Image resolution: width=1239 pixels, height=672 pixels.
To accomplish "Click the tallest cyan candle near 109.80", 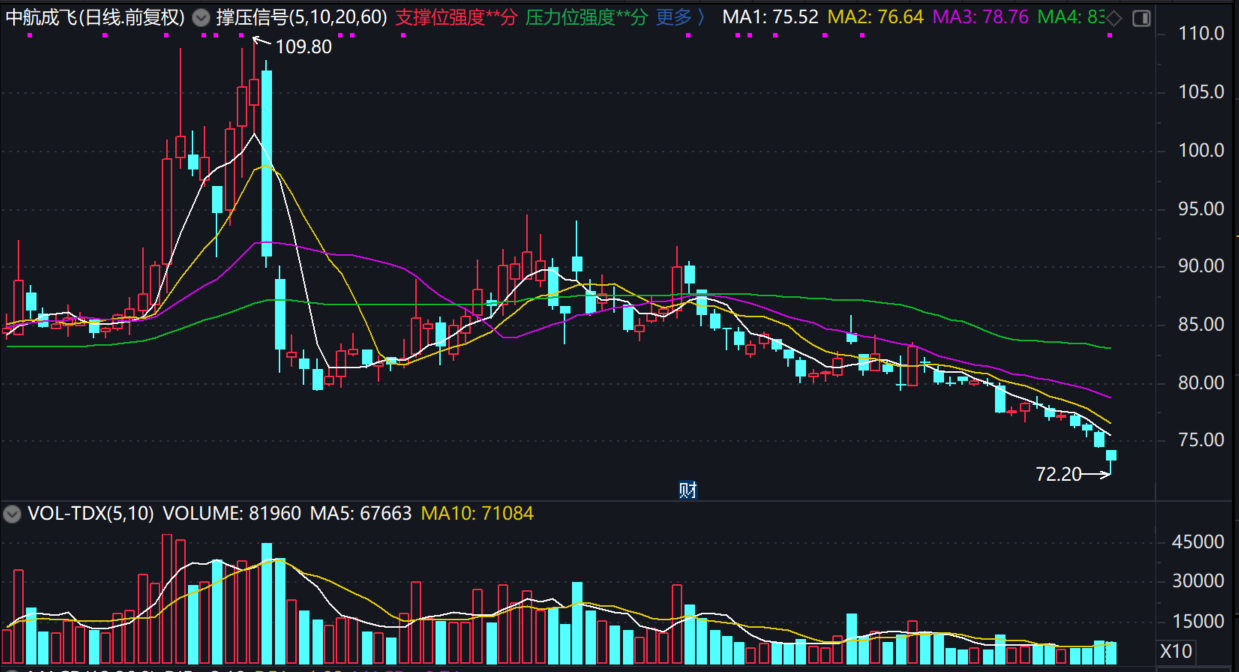I will pos(266,160).
